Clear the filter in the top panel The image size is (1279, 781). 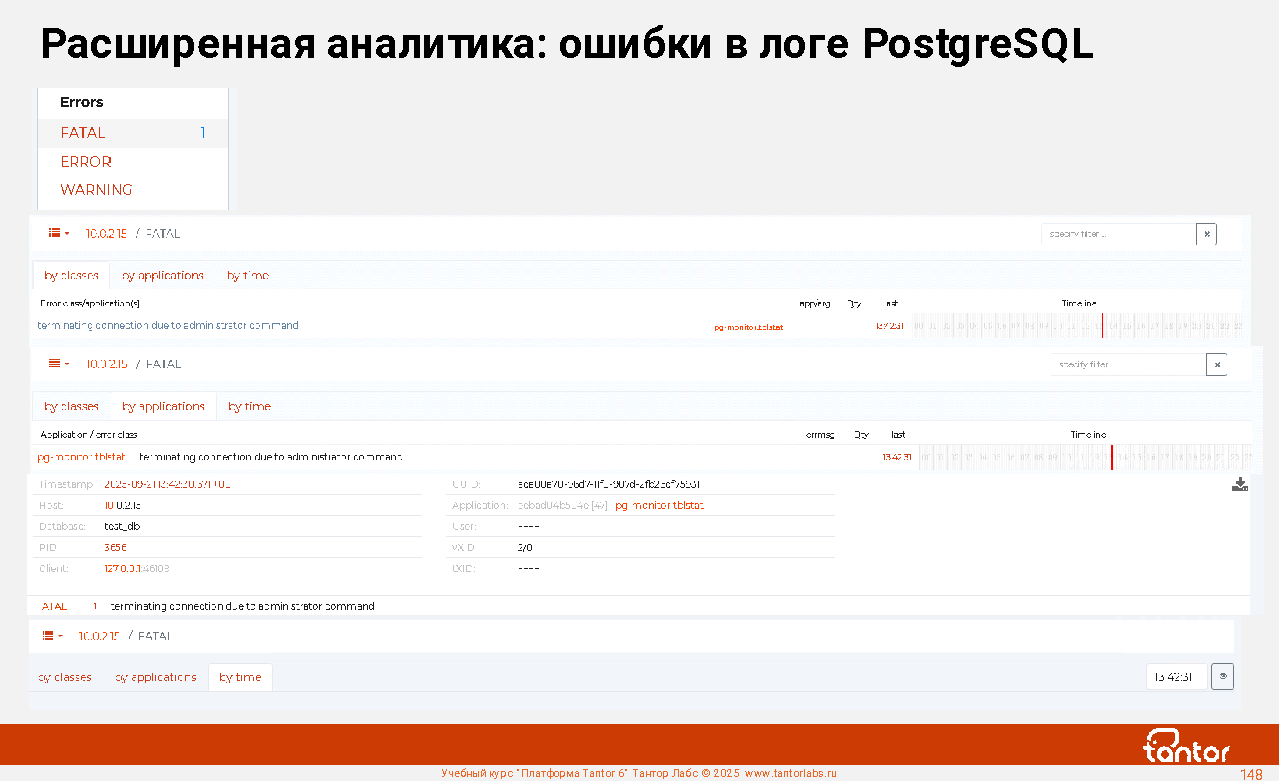(1207, 234)
